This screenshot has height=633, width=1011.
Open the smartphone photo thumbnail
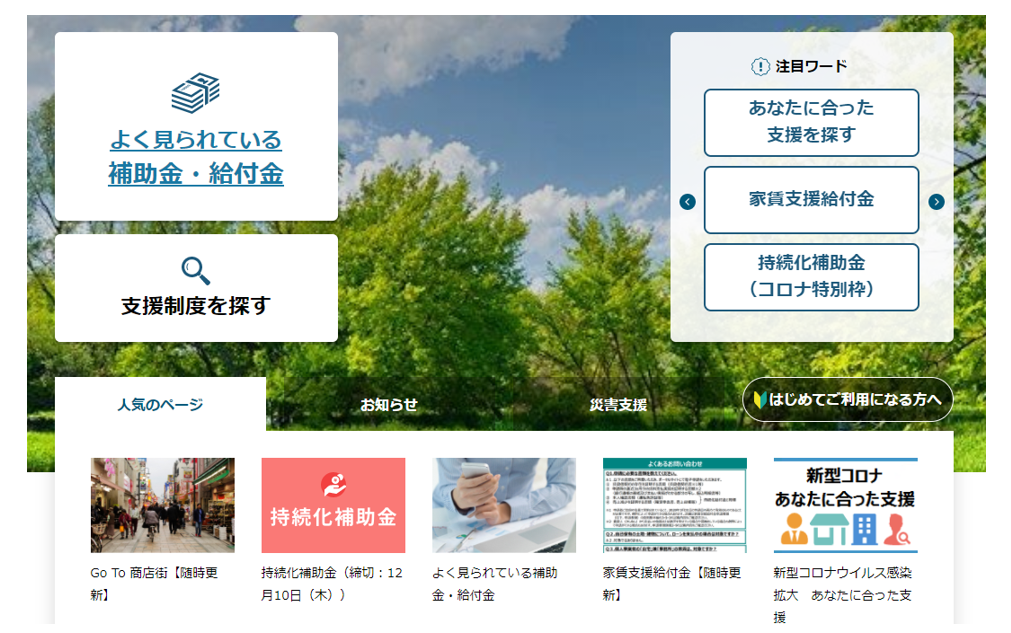tap(504, 505)
